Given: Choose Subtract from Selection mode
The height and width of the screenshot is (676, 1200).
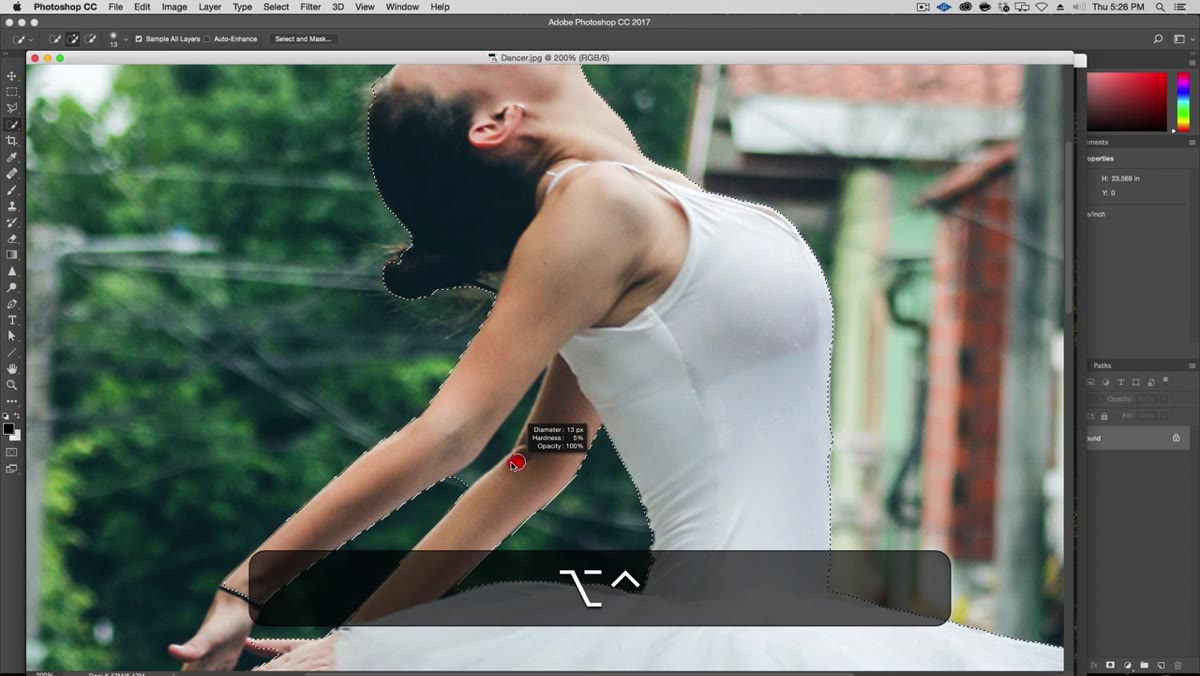Looking at the screenshot, I should click(91, 39).
